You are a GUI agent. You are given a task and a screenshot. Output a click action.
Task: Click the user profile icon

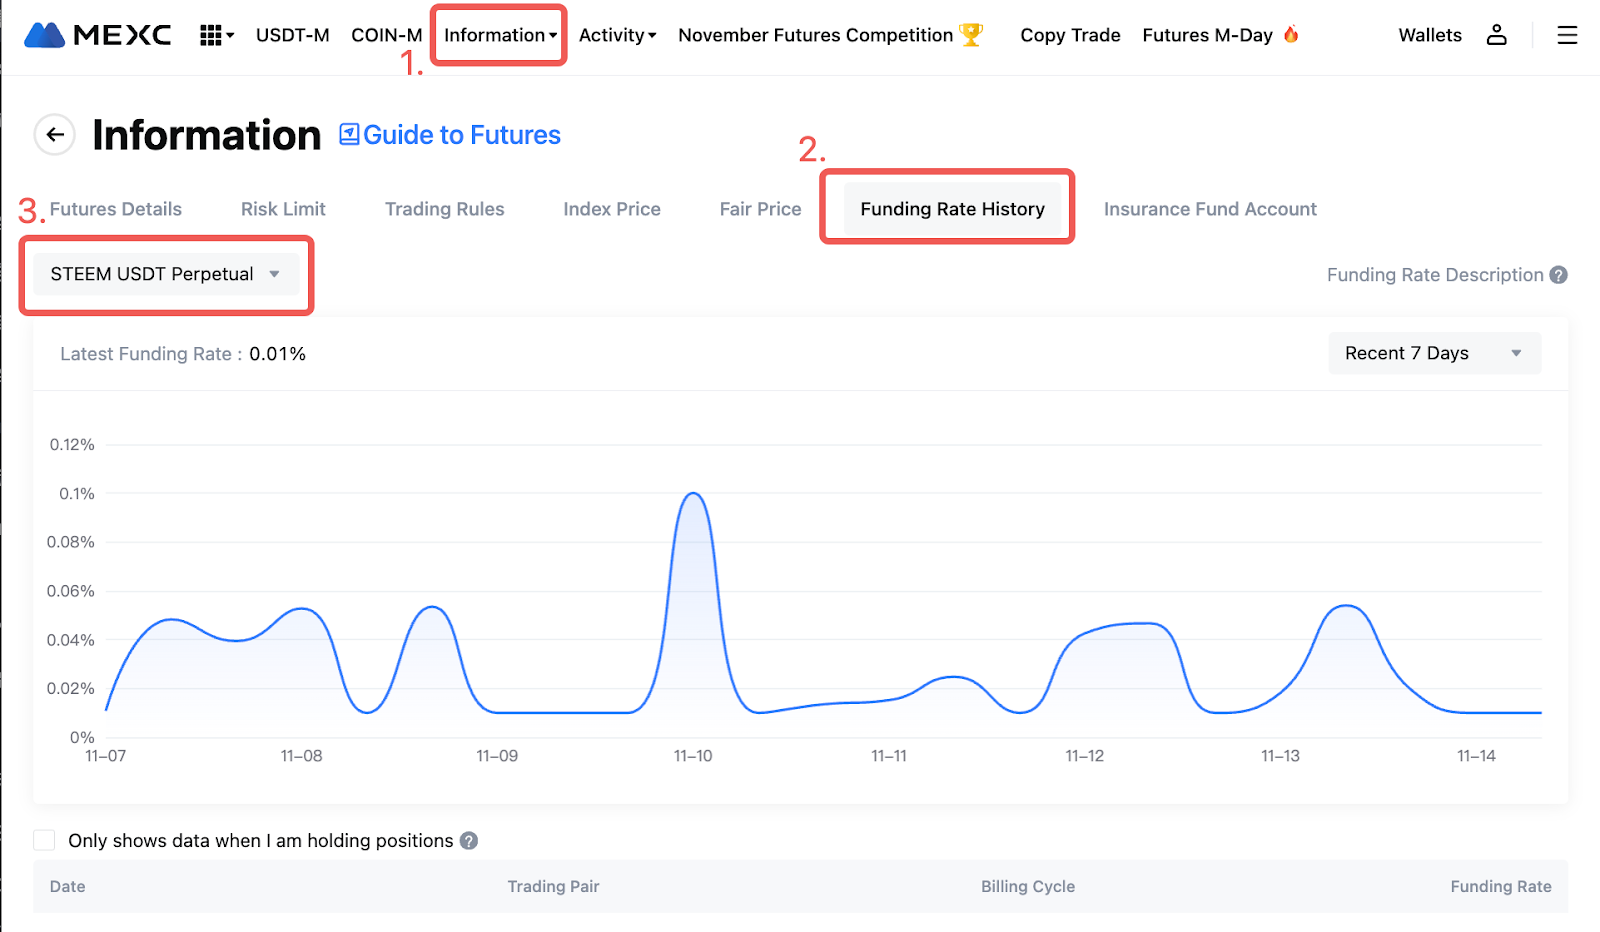coord(1496,35)
